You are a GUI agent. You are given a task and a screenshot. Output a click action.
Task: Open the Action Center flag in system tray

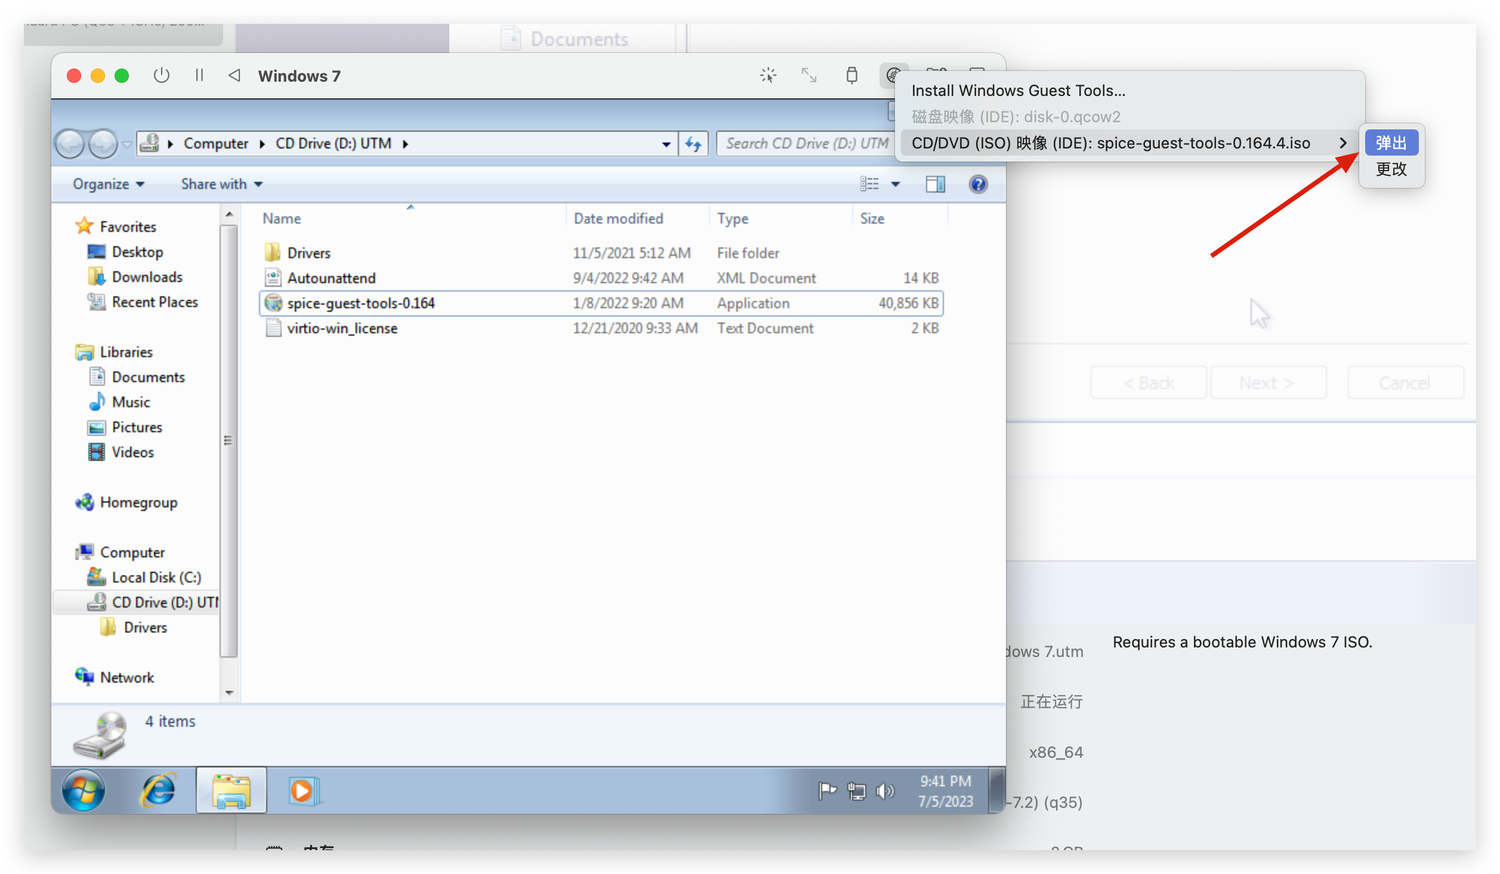point(827,791)
